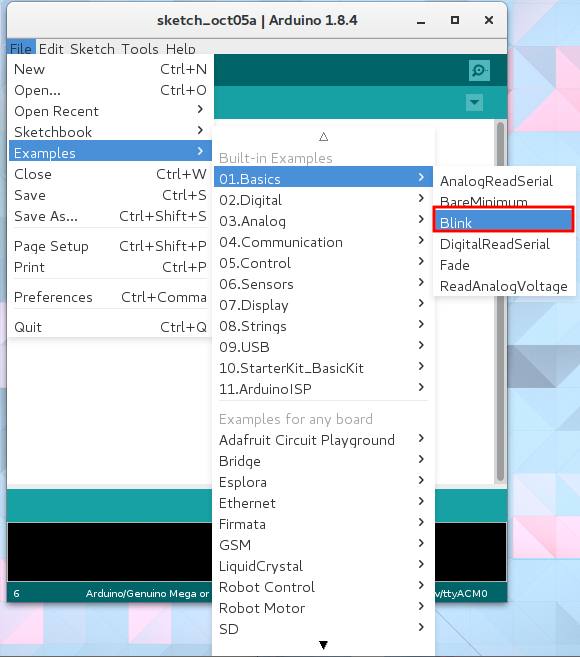Click the scroll-down triangle at list bottom
Screen dimensions: 580x657
click(323, 645)
